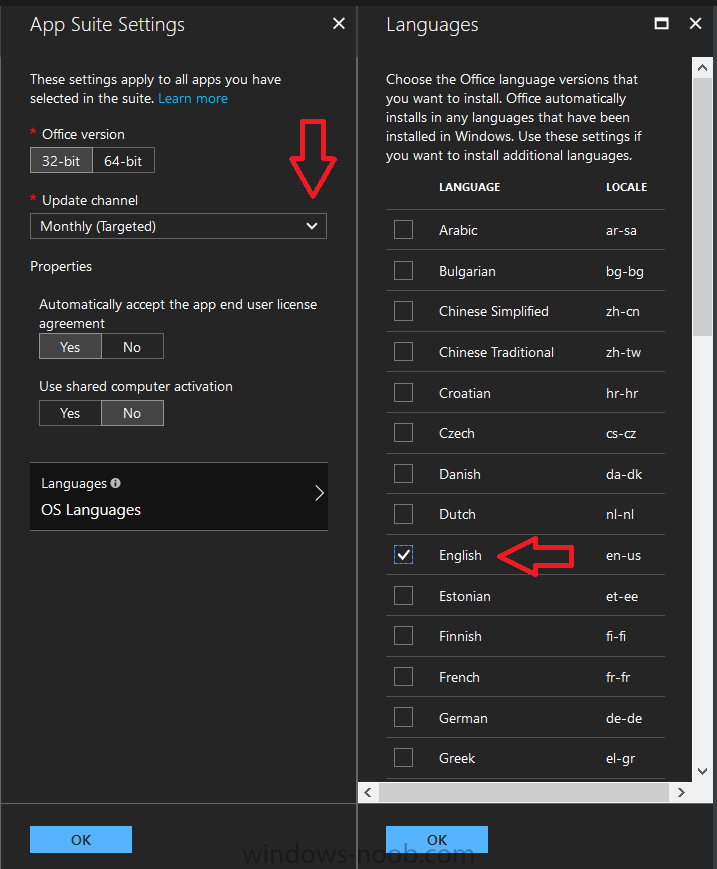Screen dimensions: 717x869
Task: Click the horizontal scrollbar thumb
Action: coord(524,793)
